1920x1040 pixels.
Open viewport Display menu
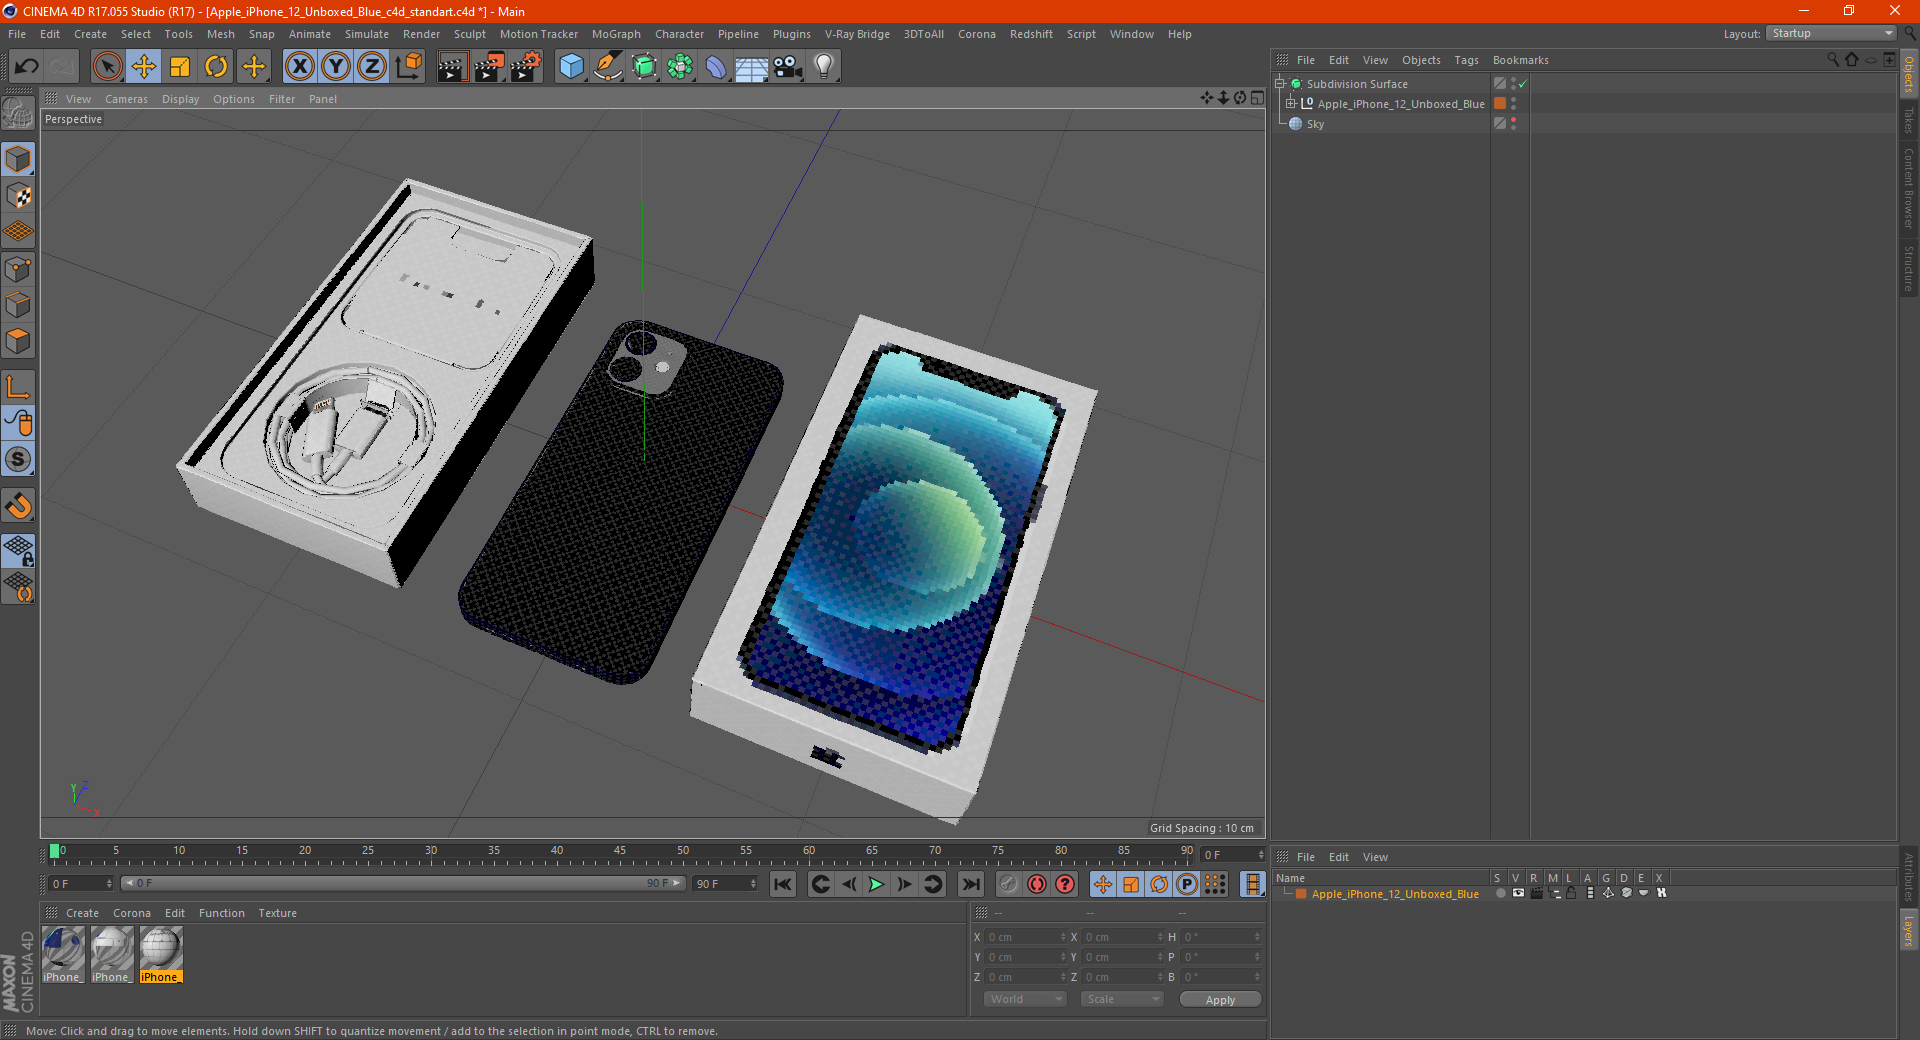[180, 99]
